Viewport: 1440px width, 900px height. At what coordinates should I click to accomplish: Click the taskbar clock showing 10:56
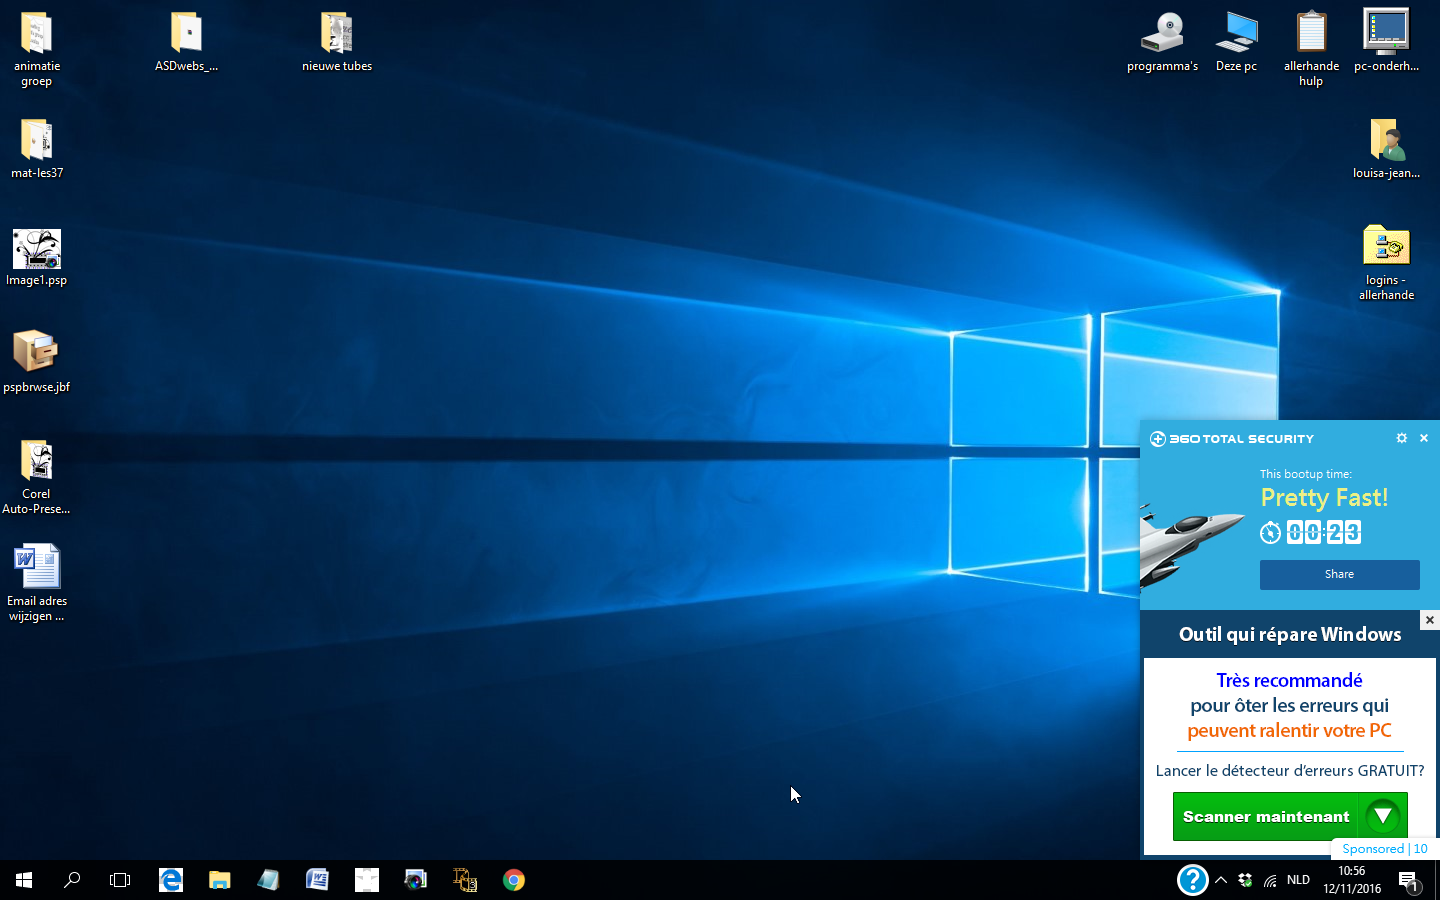[1352, 880]
